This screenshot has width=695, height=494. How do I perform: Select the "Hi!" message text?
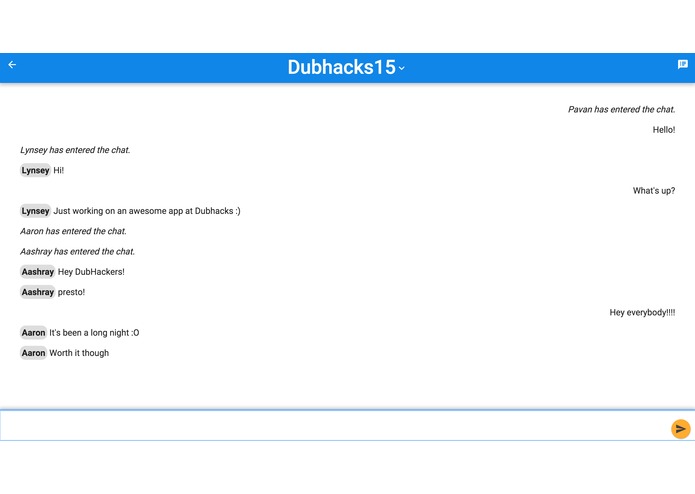59,171
